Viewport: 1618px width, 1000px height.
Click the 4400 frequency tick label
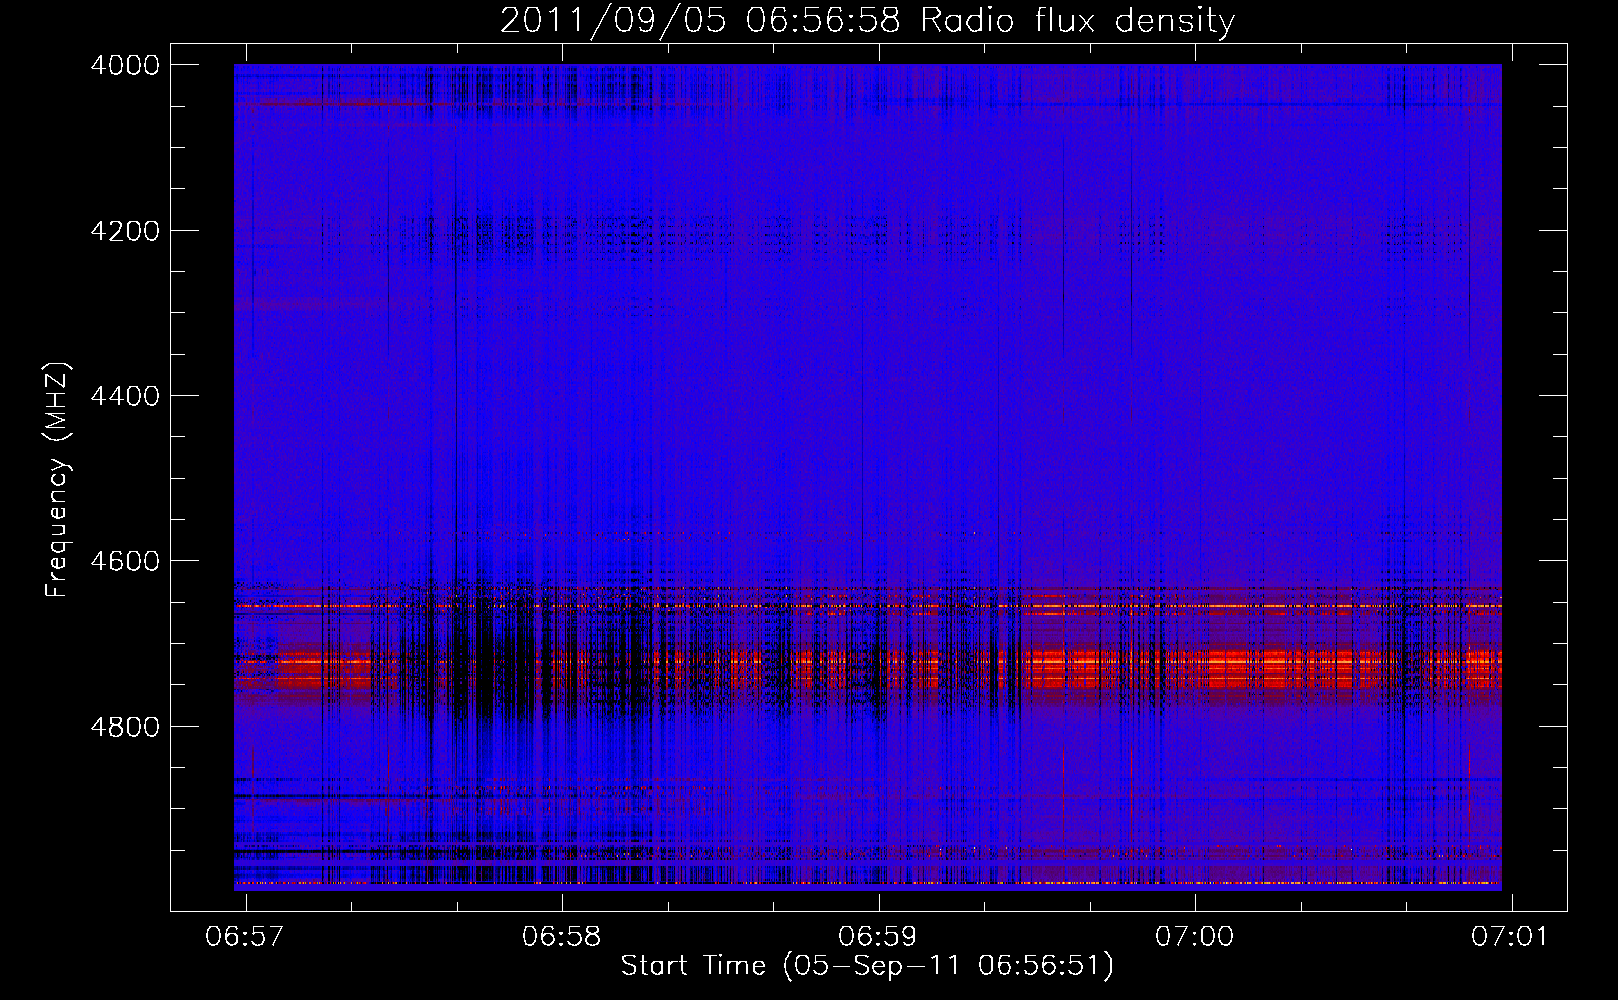point(125,396)
